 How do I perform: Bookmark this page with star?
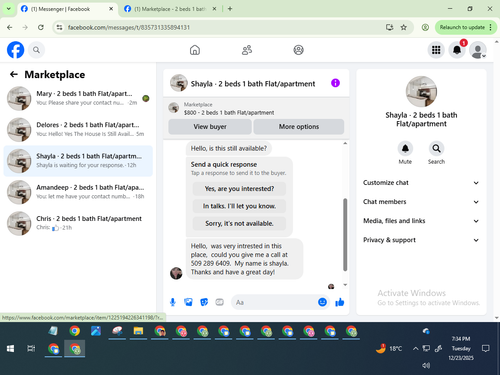(404, 27)
